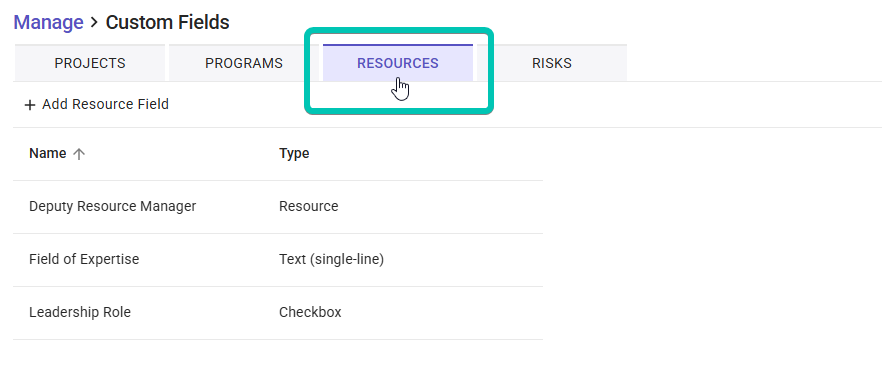Click the Type column header
Screen dimensions: 882x372
[294, 153]
